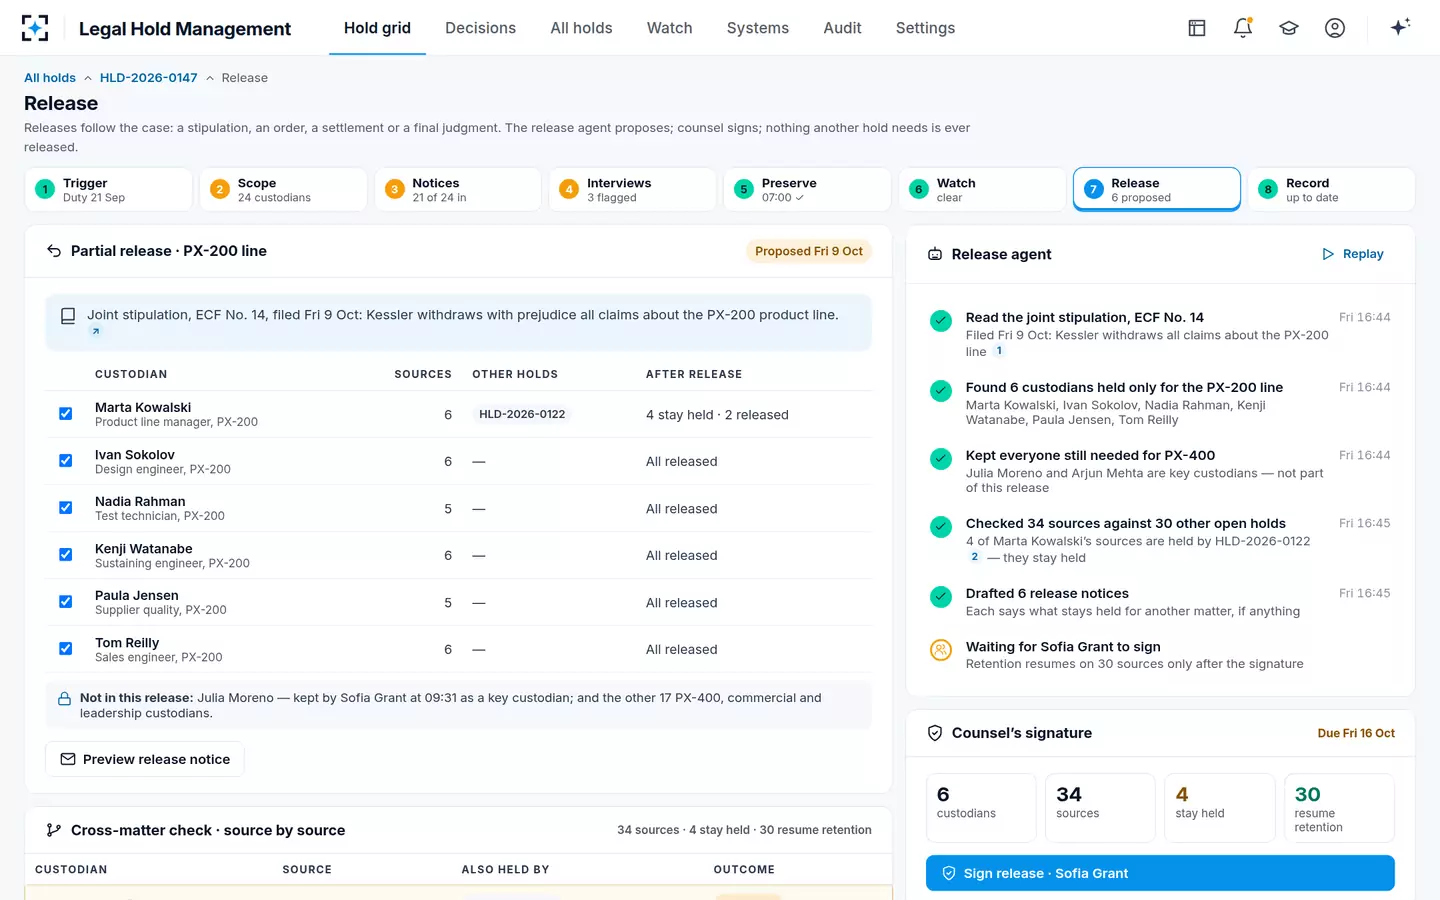The image size is (1440, 900).
Task: Toggle the Nadia Rahman checkbox
Action: point(66,508)
